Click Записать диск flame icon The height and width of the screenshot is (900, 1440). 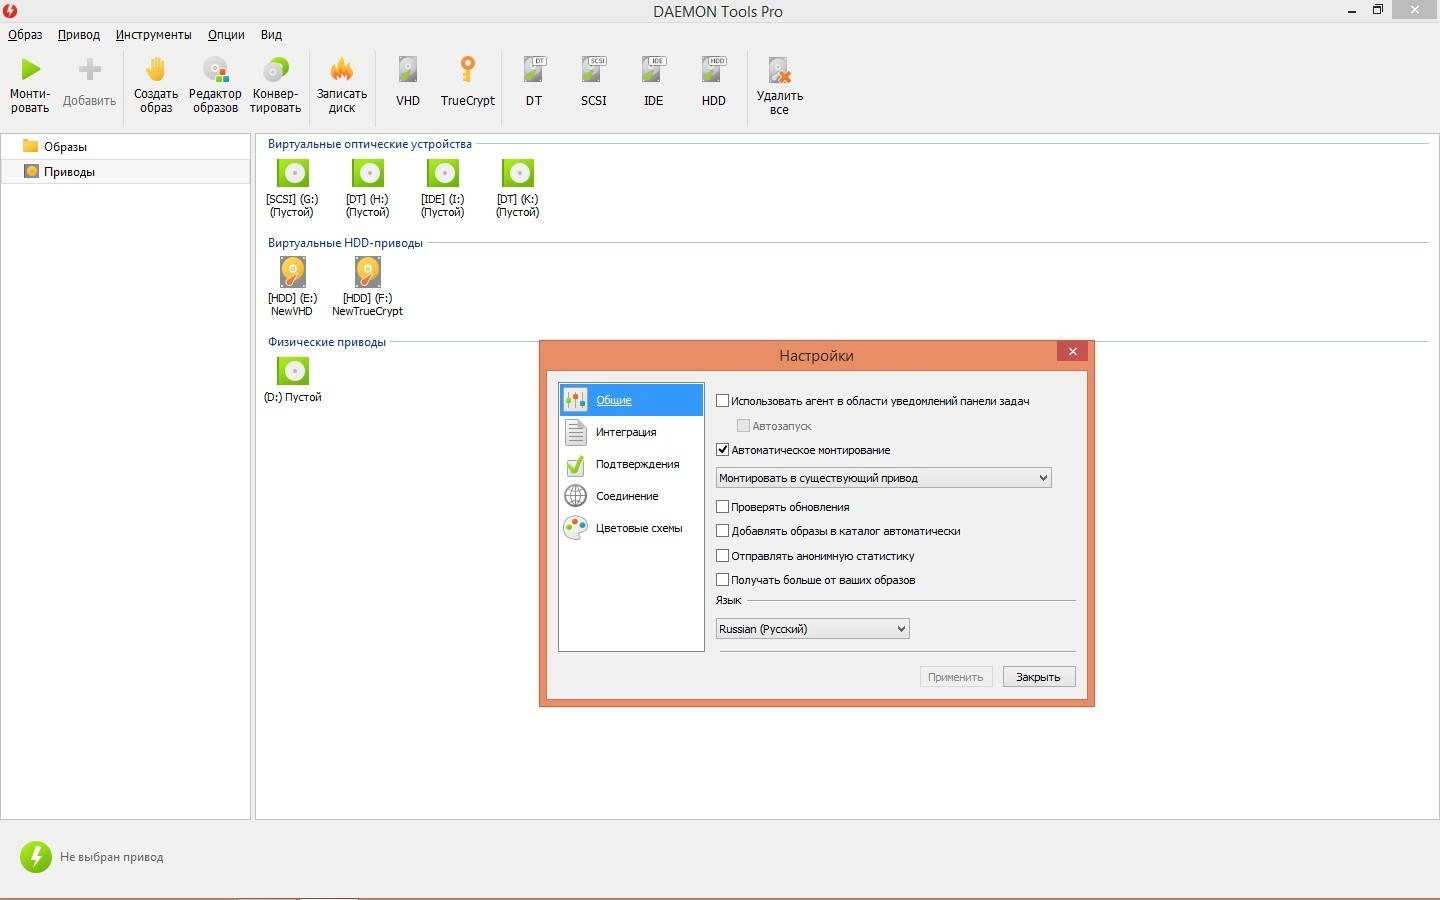point(342,70)
